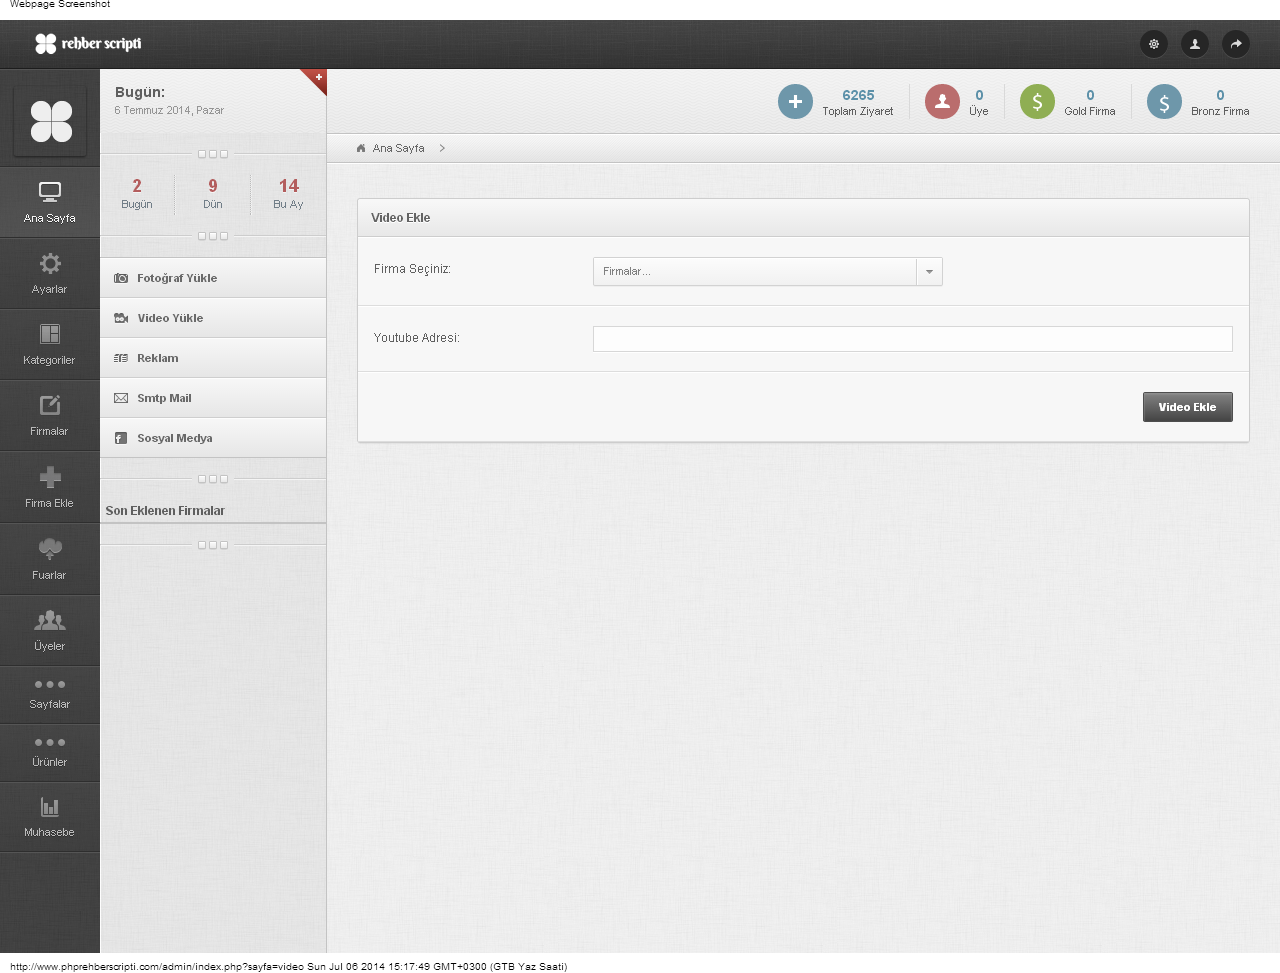Open the Firmalar... dropdown

click(x=768, y=272)
